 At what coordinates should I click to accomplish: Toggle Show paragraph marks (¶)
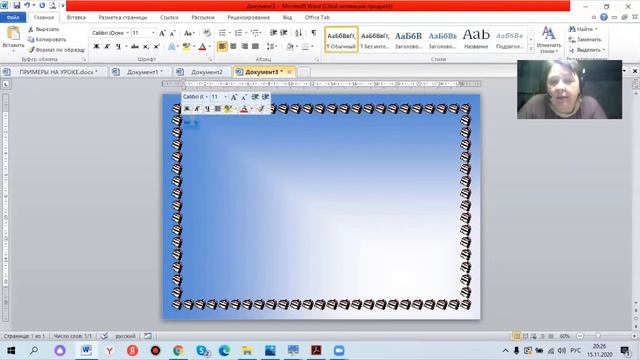coord(313,33)
